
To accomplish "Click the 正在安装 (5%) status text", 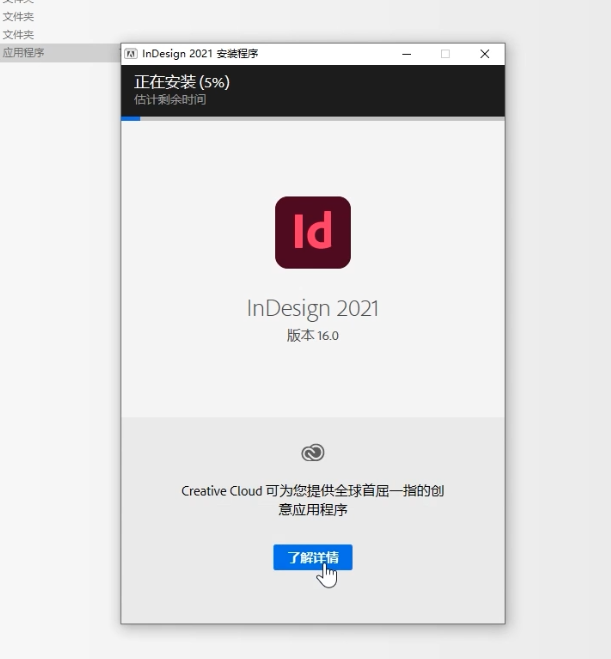I will [x=182, y=82].
